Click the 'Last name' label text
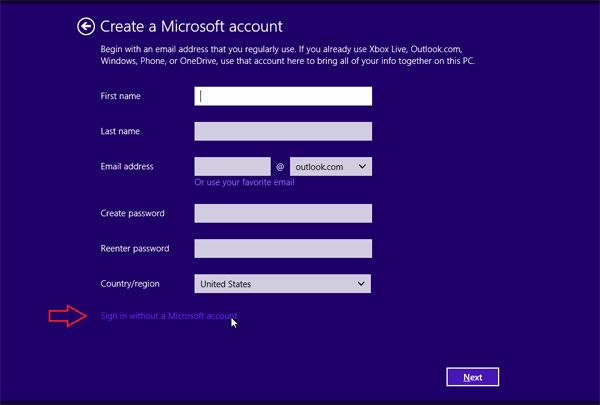Screen dimensions: 600x405 tap(121, 131)
